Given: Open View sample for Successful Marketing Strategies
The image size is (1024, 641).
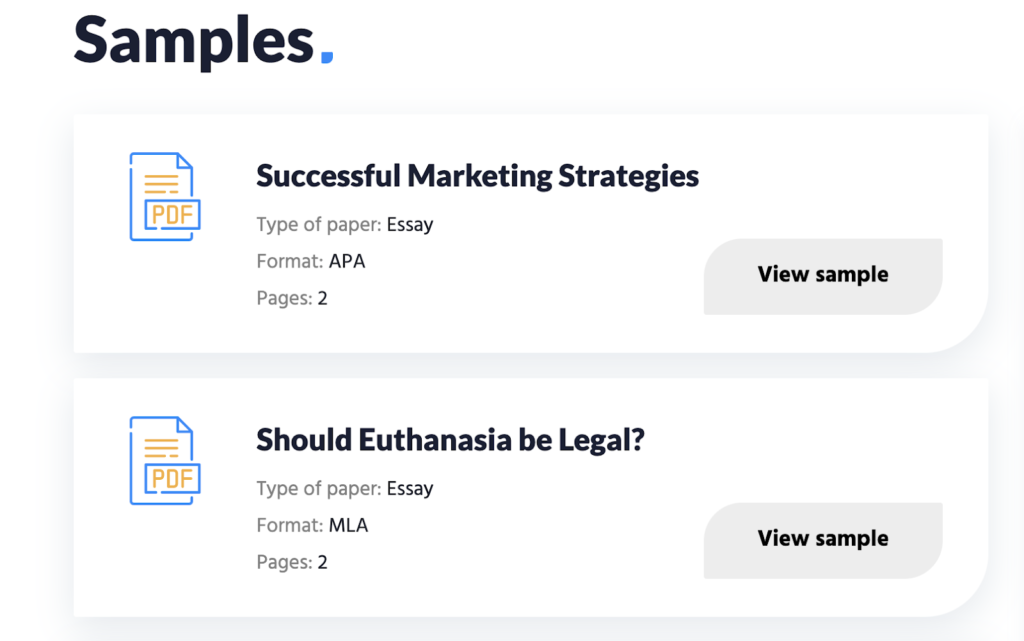Looking at the screenshot, I should point(823,276).
